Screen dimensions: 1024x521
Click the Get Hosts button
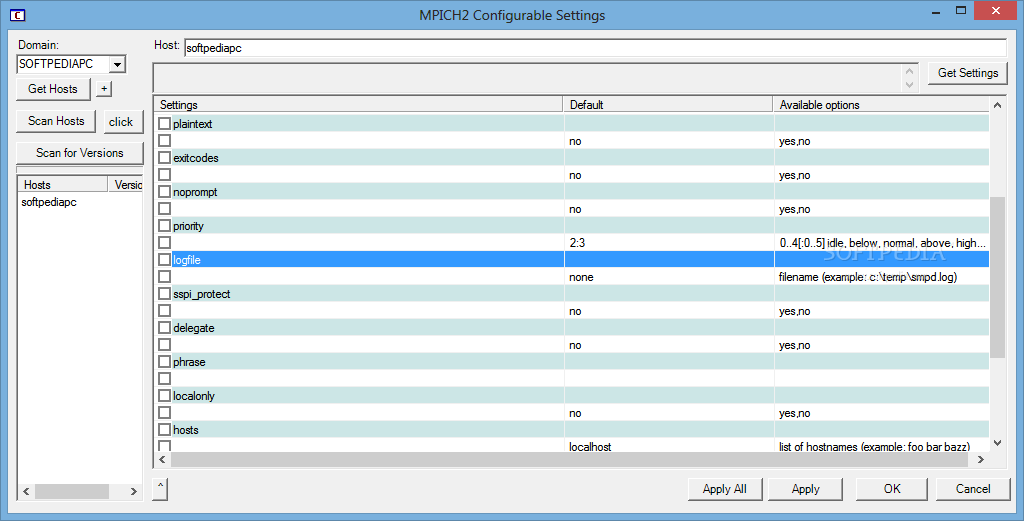tap(53, 89)
